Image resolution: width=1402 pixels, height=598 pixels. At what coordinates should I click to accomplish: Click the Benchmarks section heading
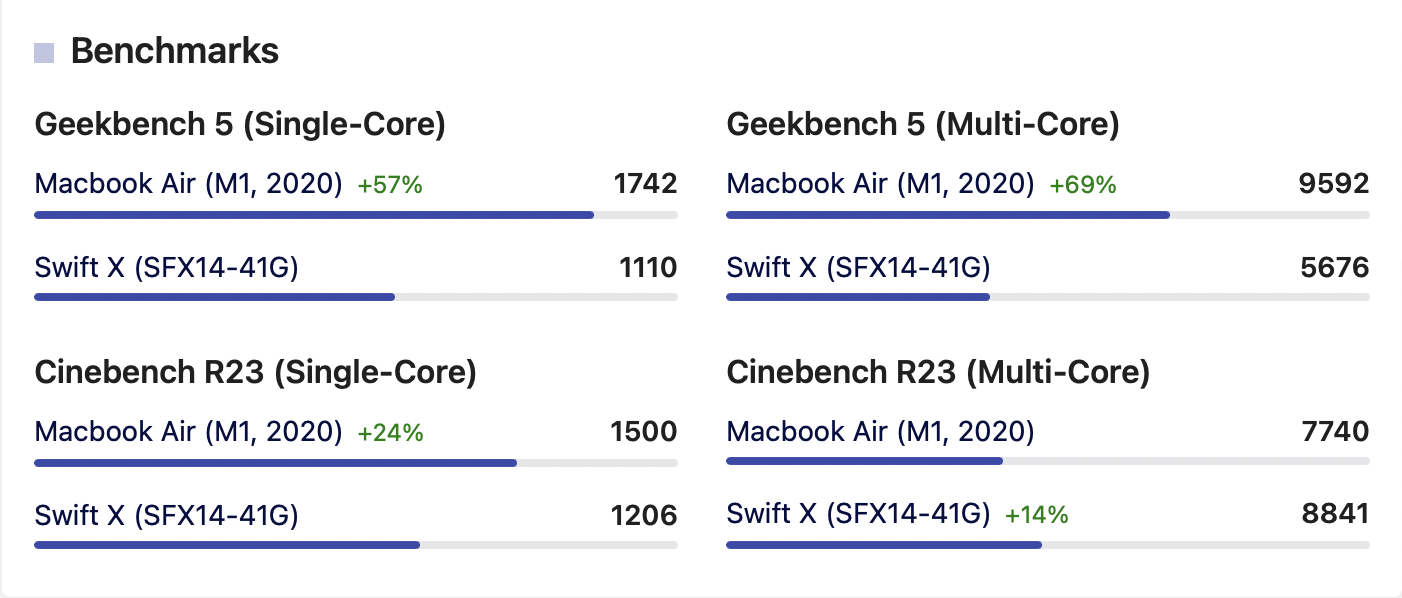coord(175,51)
